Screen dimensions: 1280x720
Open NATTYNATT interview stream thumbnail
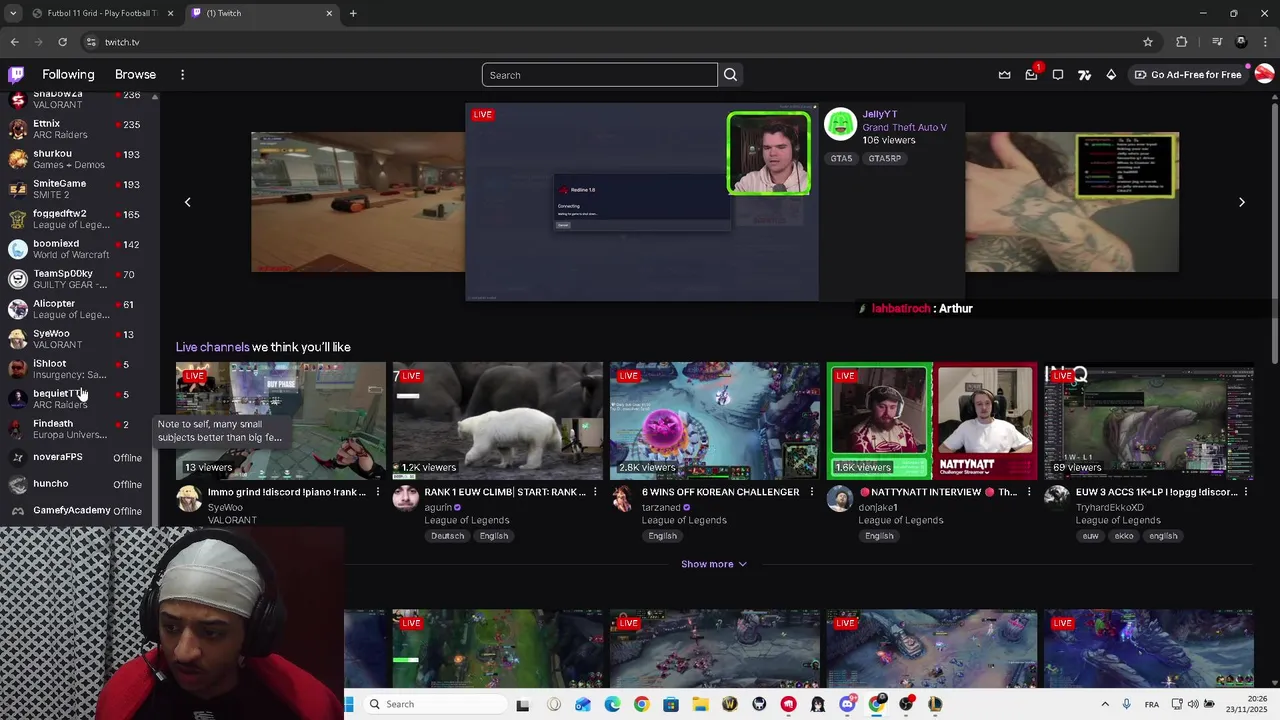[x=932, y=421]
